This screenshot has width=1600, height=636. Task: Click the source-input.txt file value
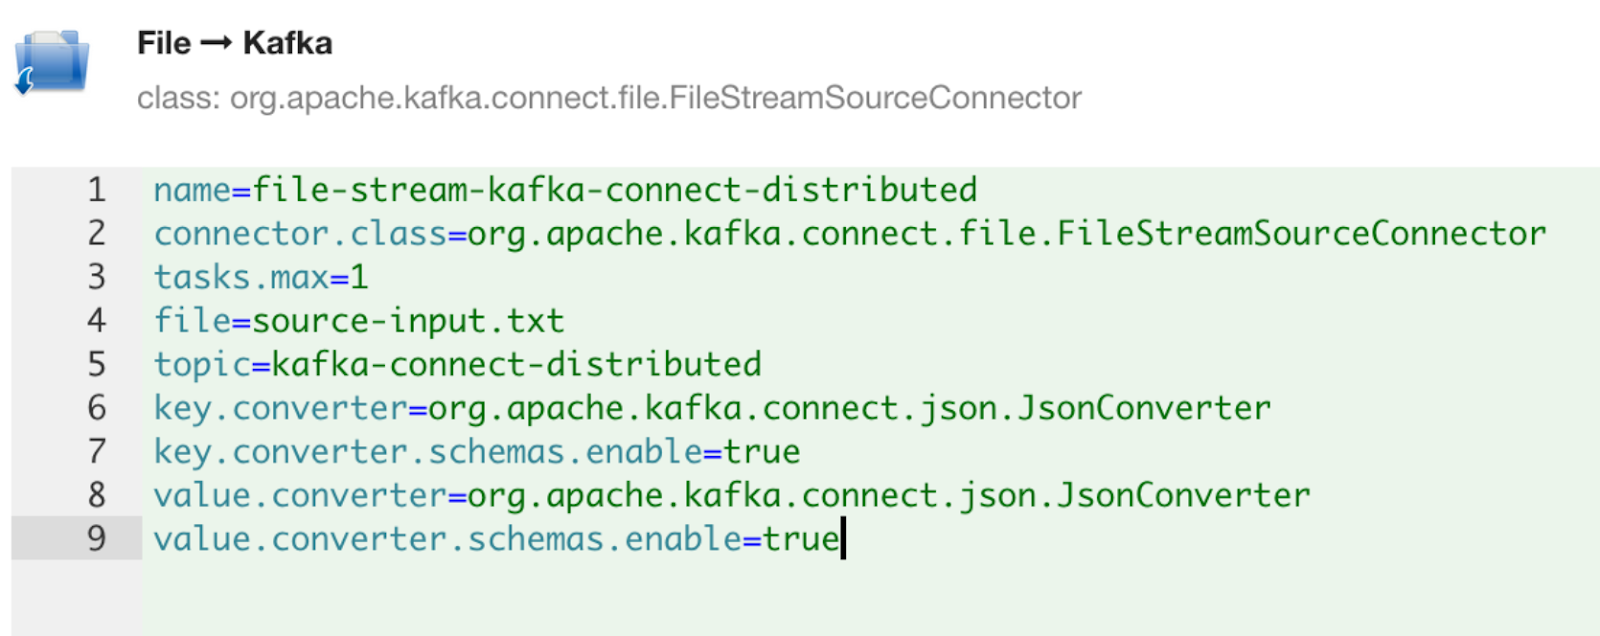[x=408, y=321]
